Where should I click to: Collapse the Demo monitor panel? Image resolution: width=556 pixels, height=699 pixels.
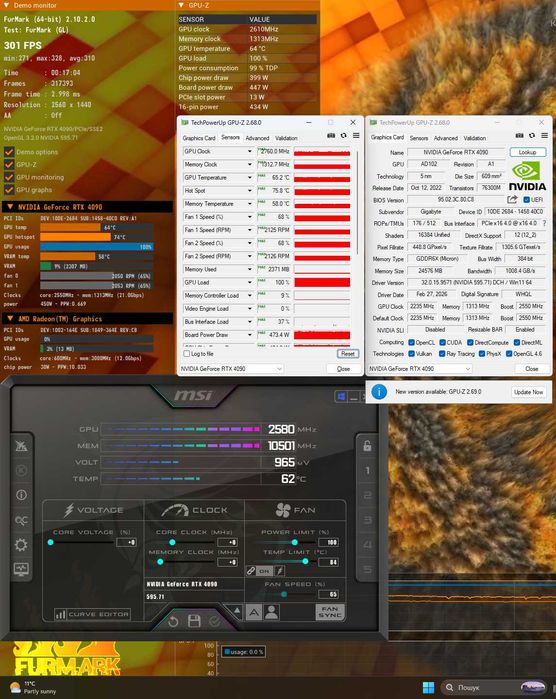(6, 5)
